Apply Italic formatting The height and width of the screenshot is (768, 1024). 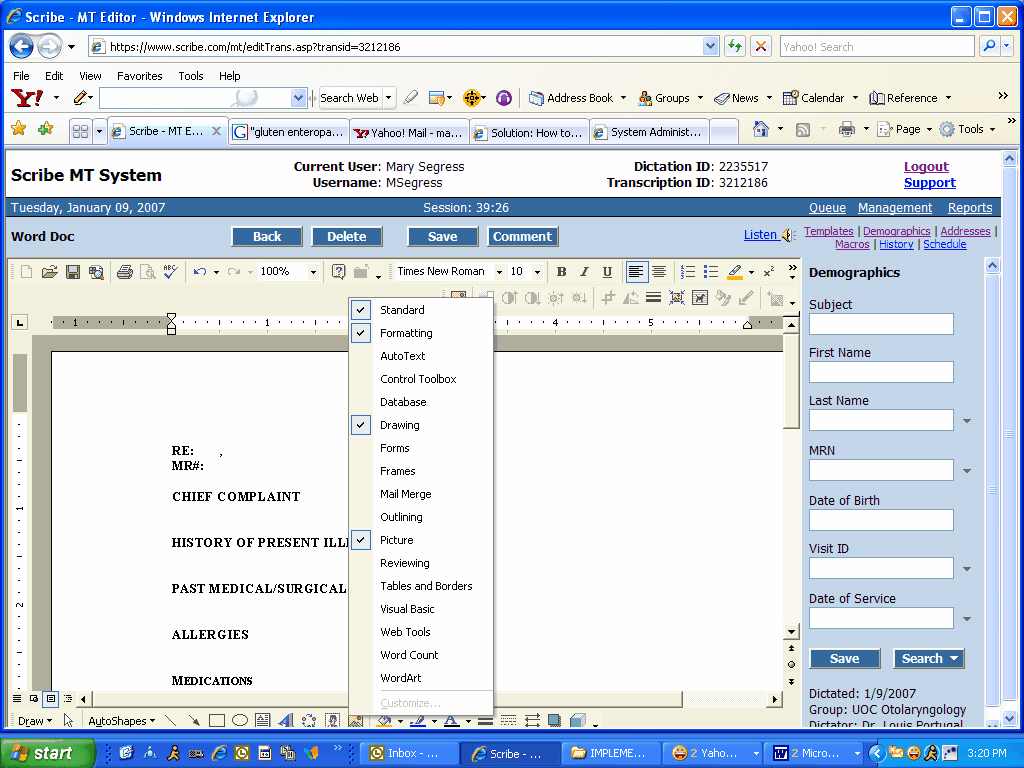click(584, 272)
